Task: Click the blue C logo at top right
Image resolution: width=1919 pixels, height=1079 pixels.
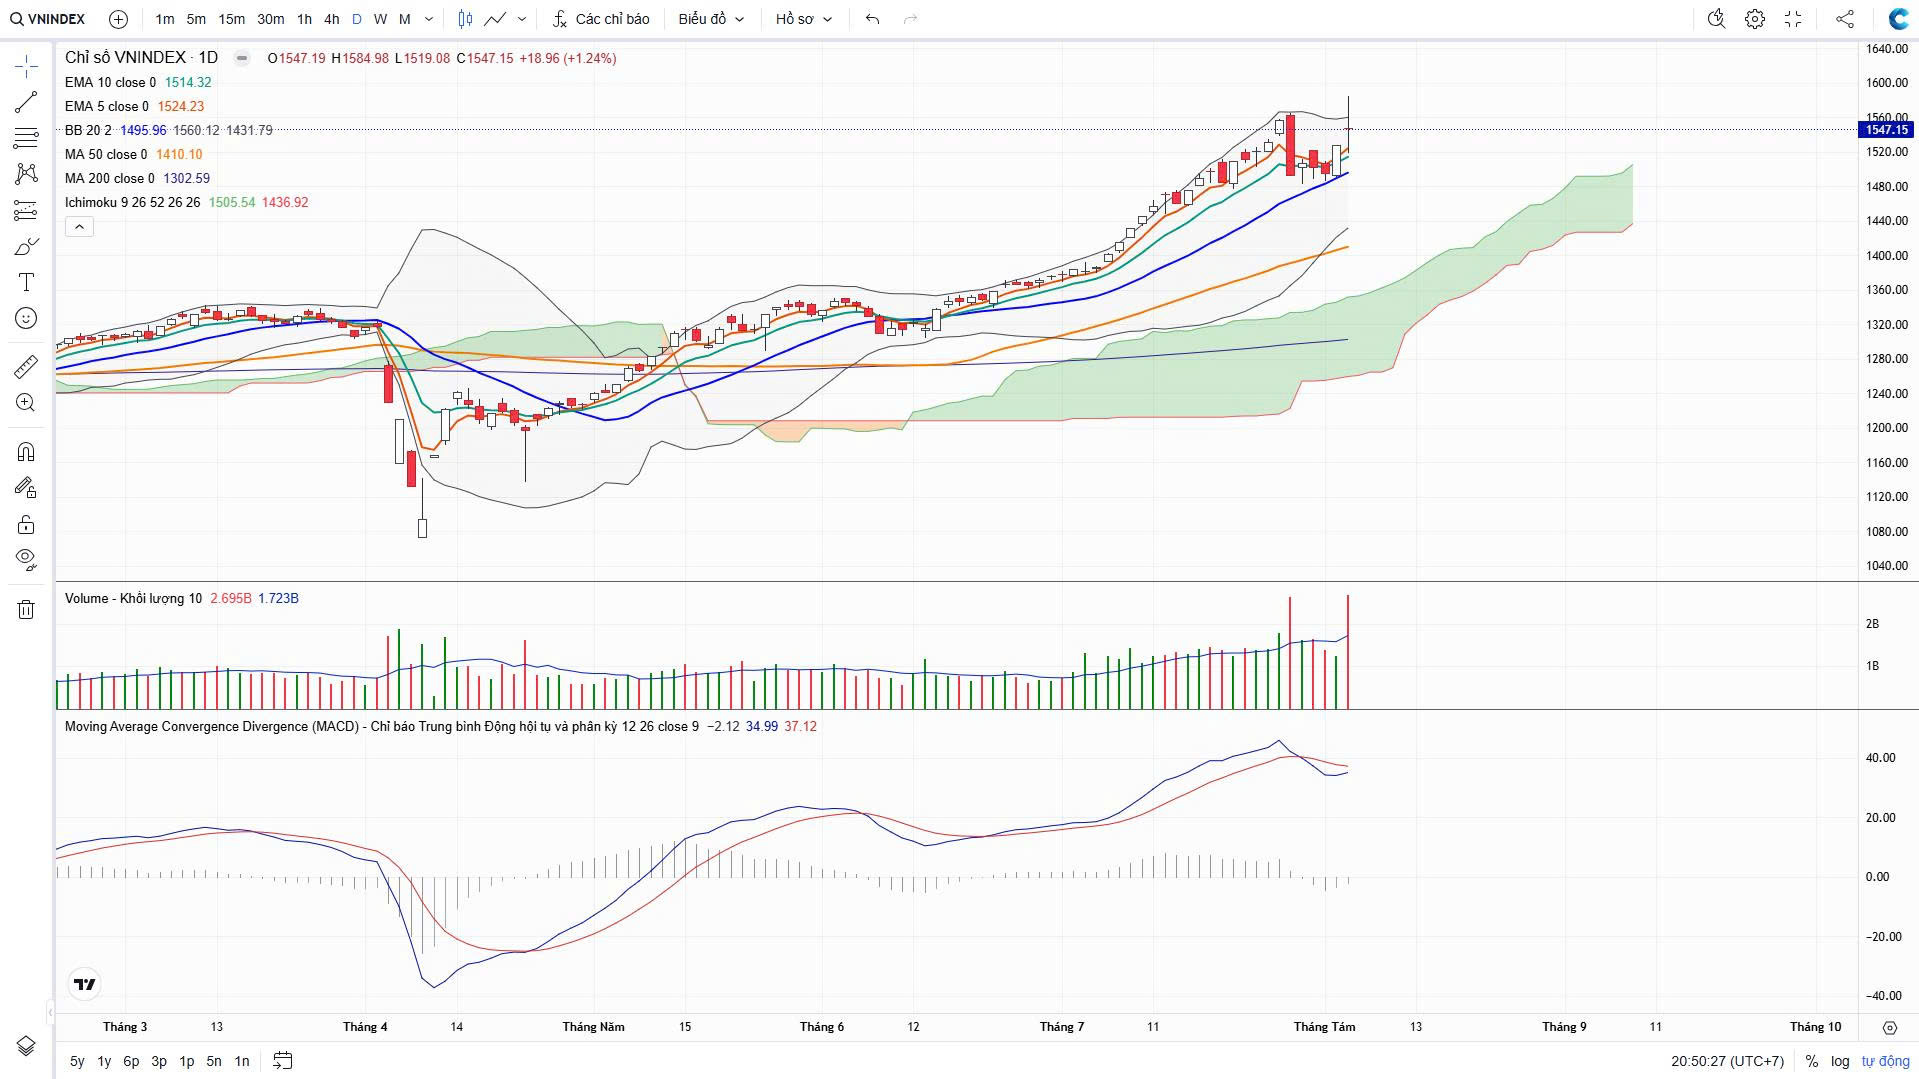Action: pyautogui.click(x=1897, y=19)
